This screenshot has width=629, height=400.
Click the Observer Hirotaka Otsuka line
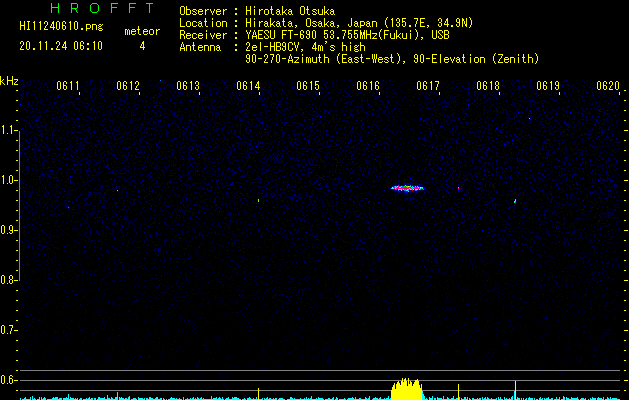click(x=257, y=11)
